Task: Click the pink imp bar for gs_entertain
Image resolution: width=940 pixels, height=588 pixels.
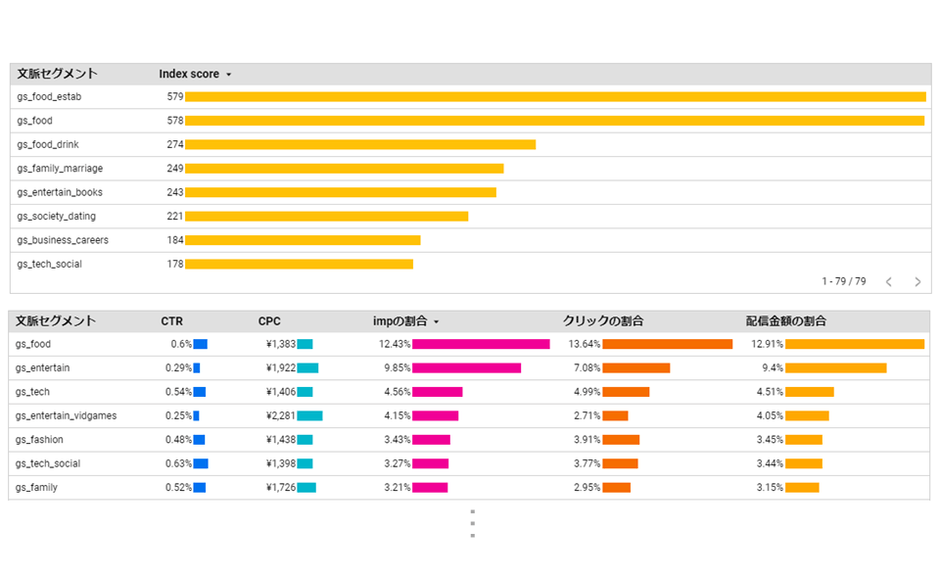Action: [466, 368]
